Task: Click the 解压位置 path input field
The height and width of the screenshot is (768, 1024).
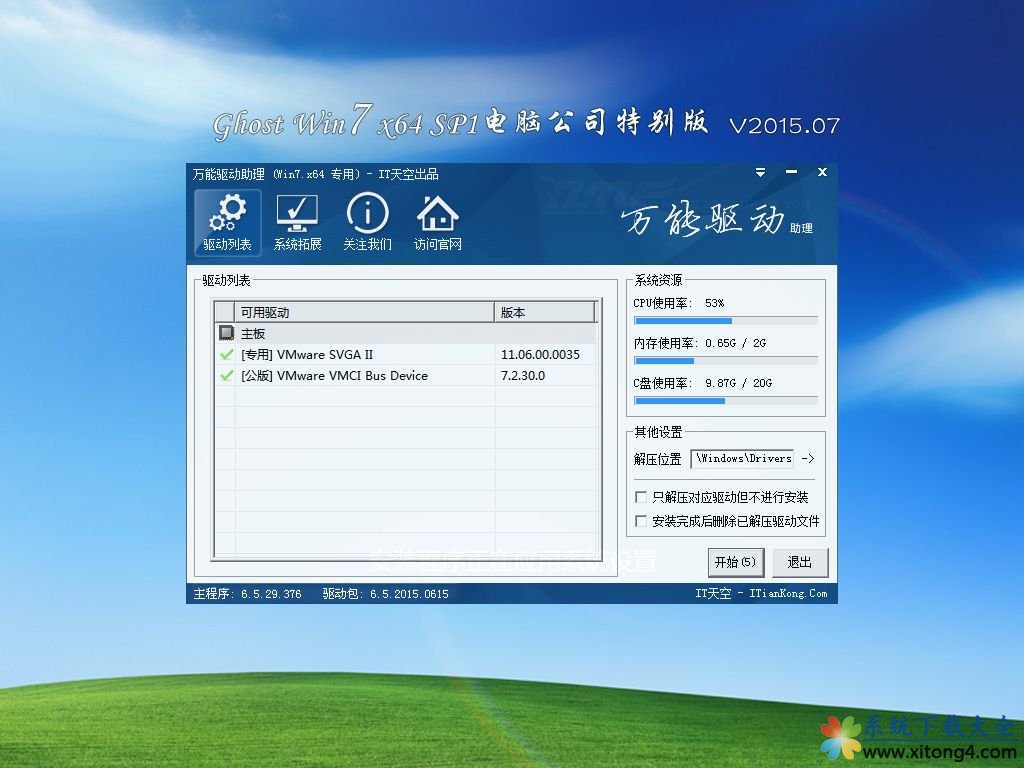Action: click(x=743, y=458)
